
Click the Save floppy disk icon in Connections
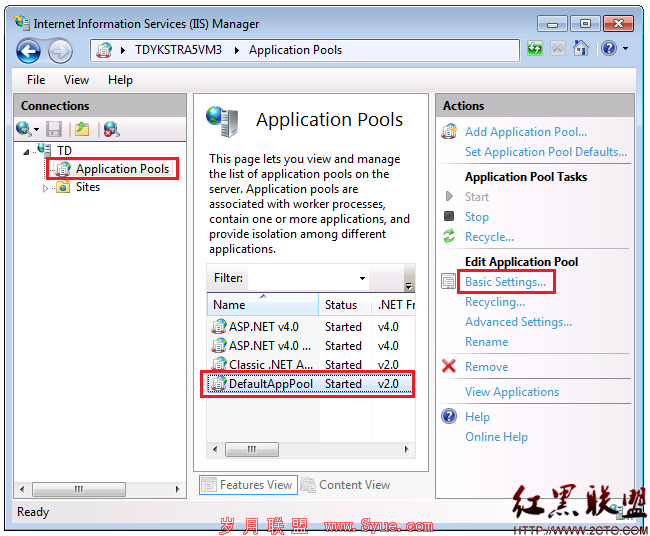point(54,129)
